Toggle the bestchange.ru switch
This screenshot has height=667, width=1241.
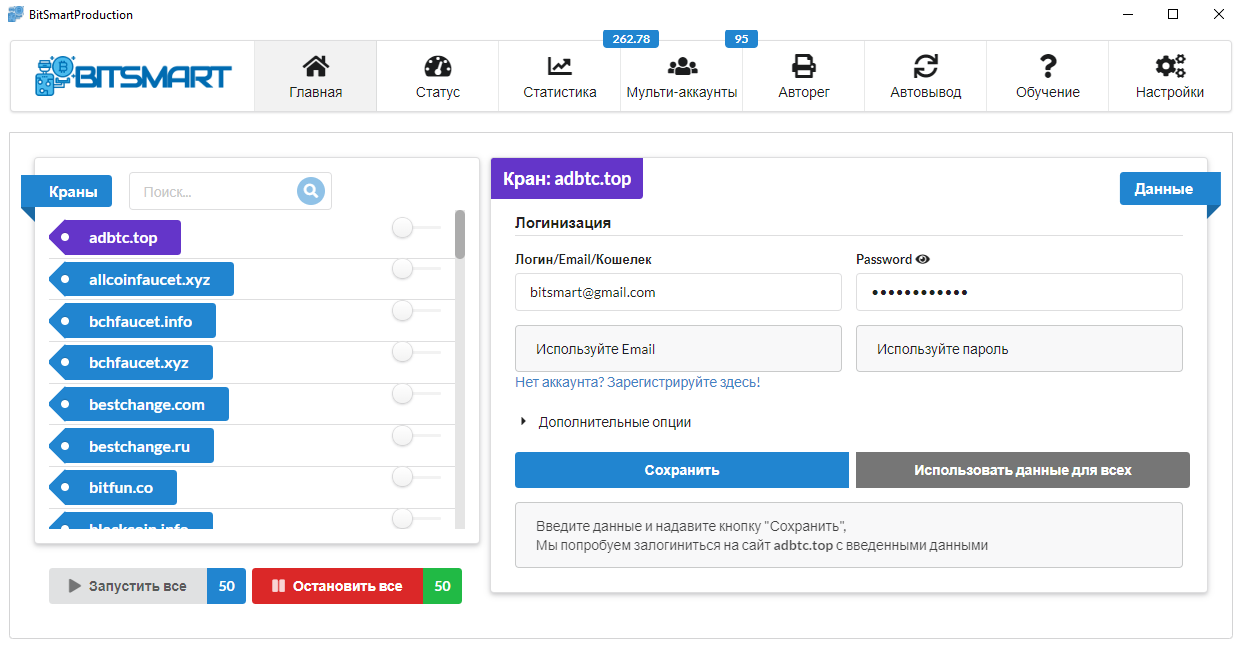point(416,436)
